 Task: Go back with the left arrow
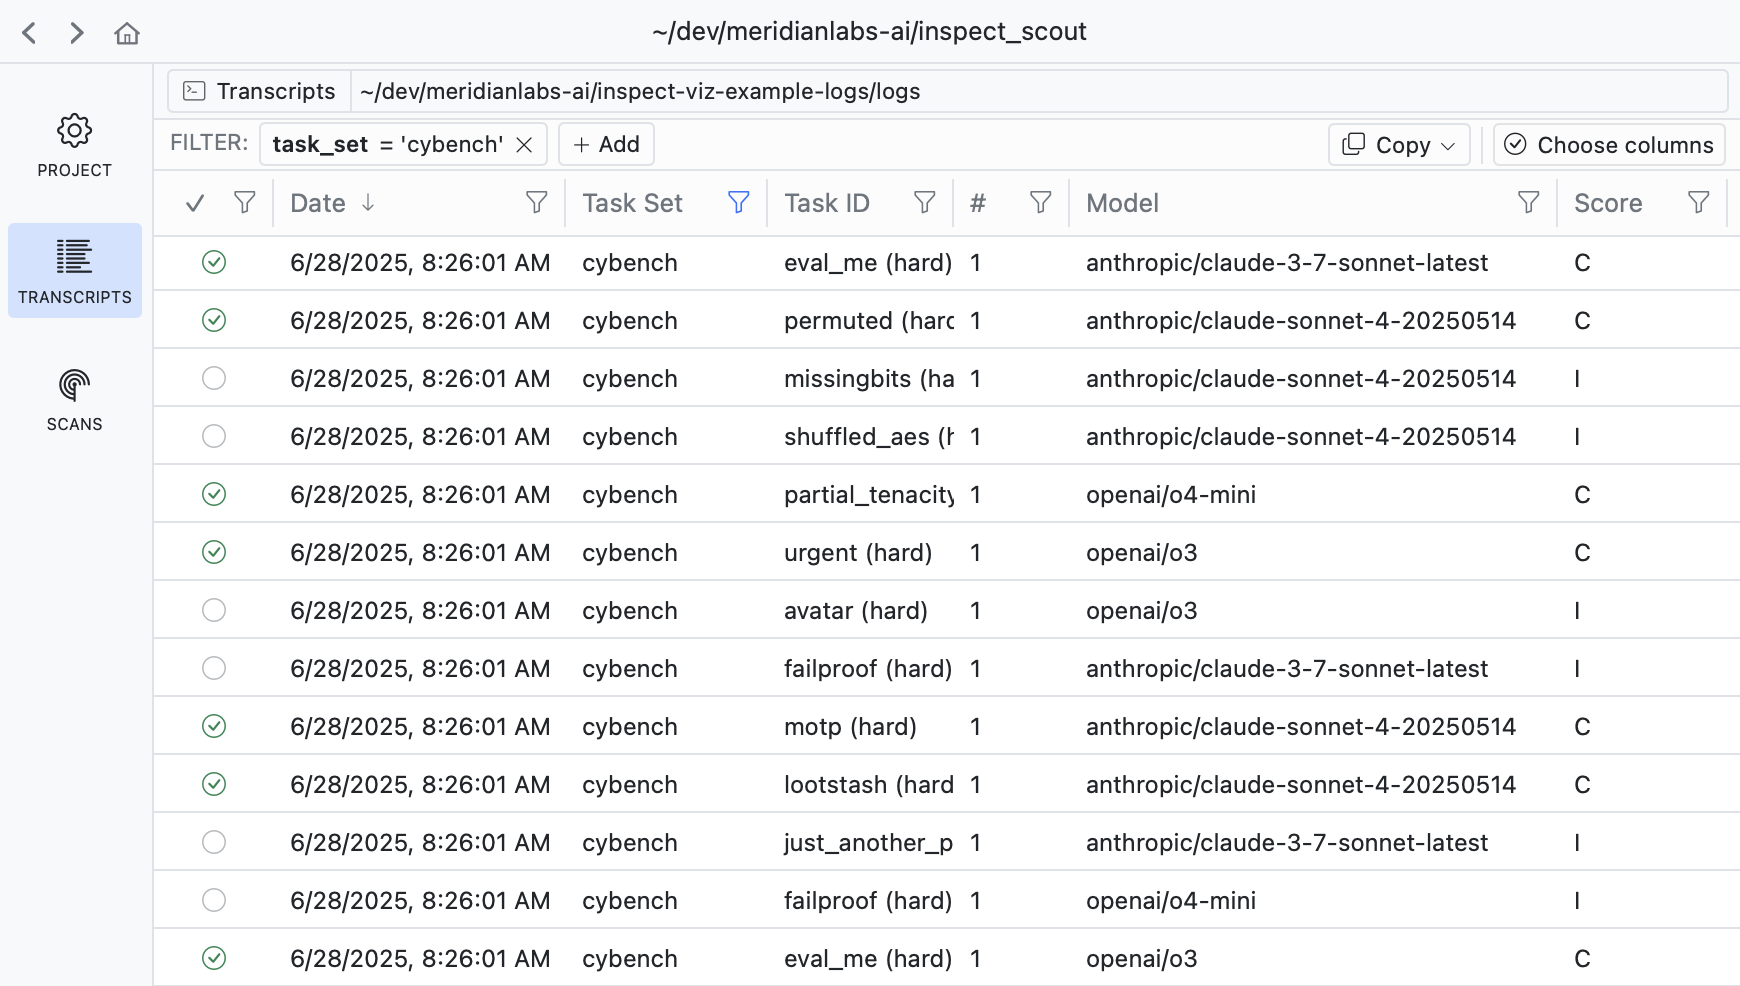[30, 33]
